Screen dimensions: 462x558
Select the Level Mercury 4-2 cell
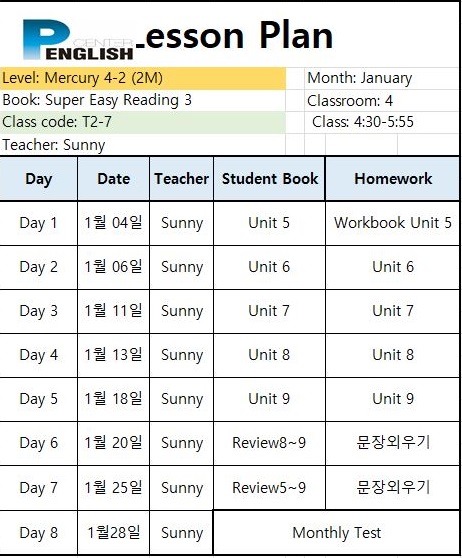pyautogui.click(x=142, y=78)
